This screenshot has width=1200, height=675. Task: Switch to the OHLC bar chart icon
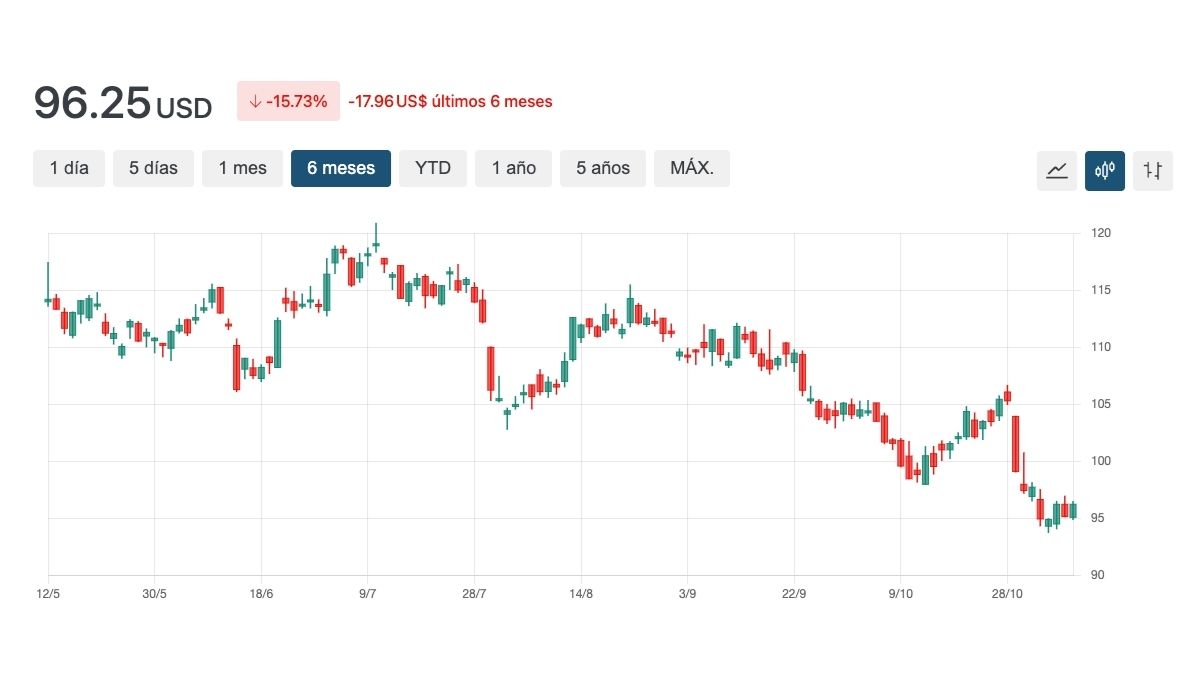click(1153, 171)
